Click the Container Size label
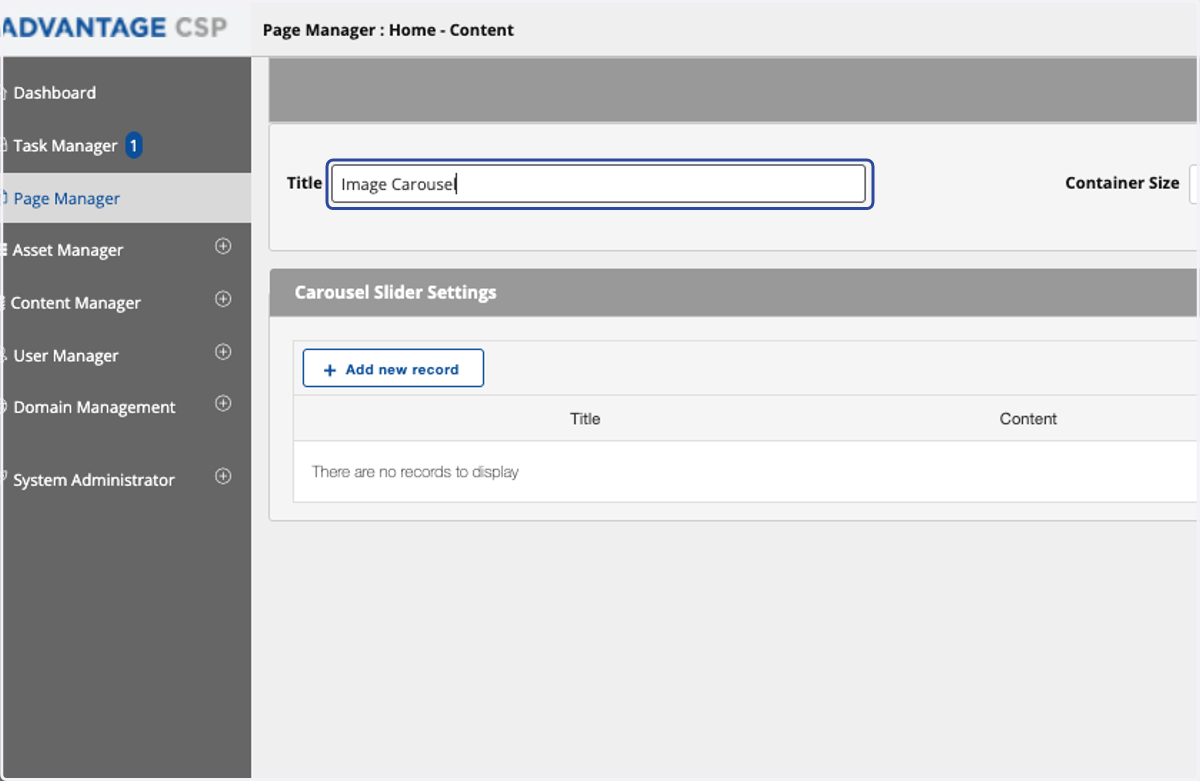The height and width of the screenshot is (781, 1200). click(1122, 183)
